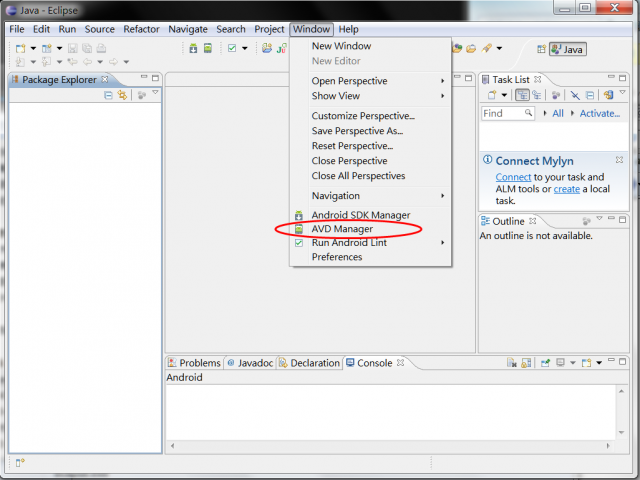Image resolution: width=640 pixels, height=480 pixels.
Task: Open Task List view menu triangle
Action: pos(622,93)
